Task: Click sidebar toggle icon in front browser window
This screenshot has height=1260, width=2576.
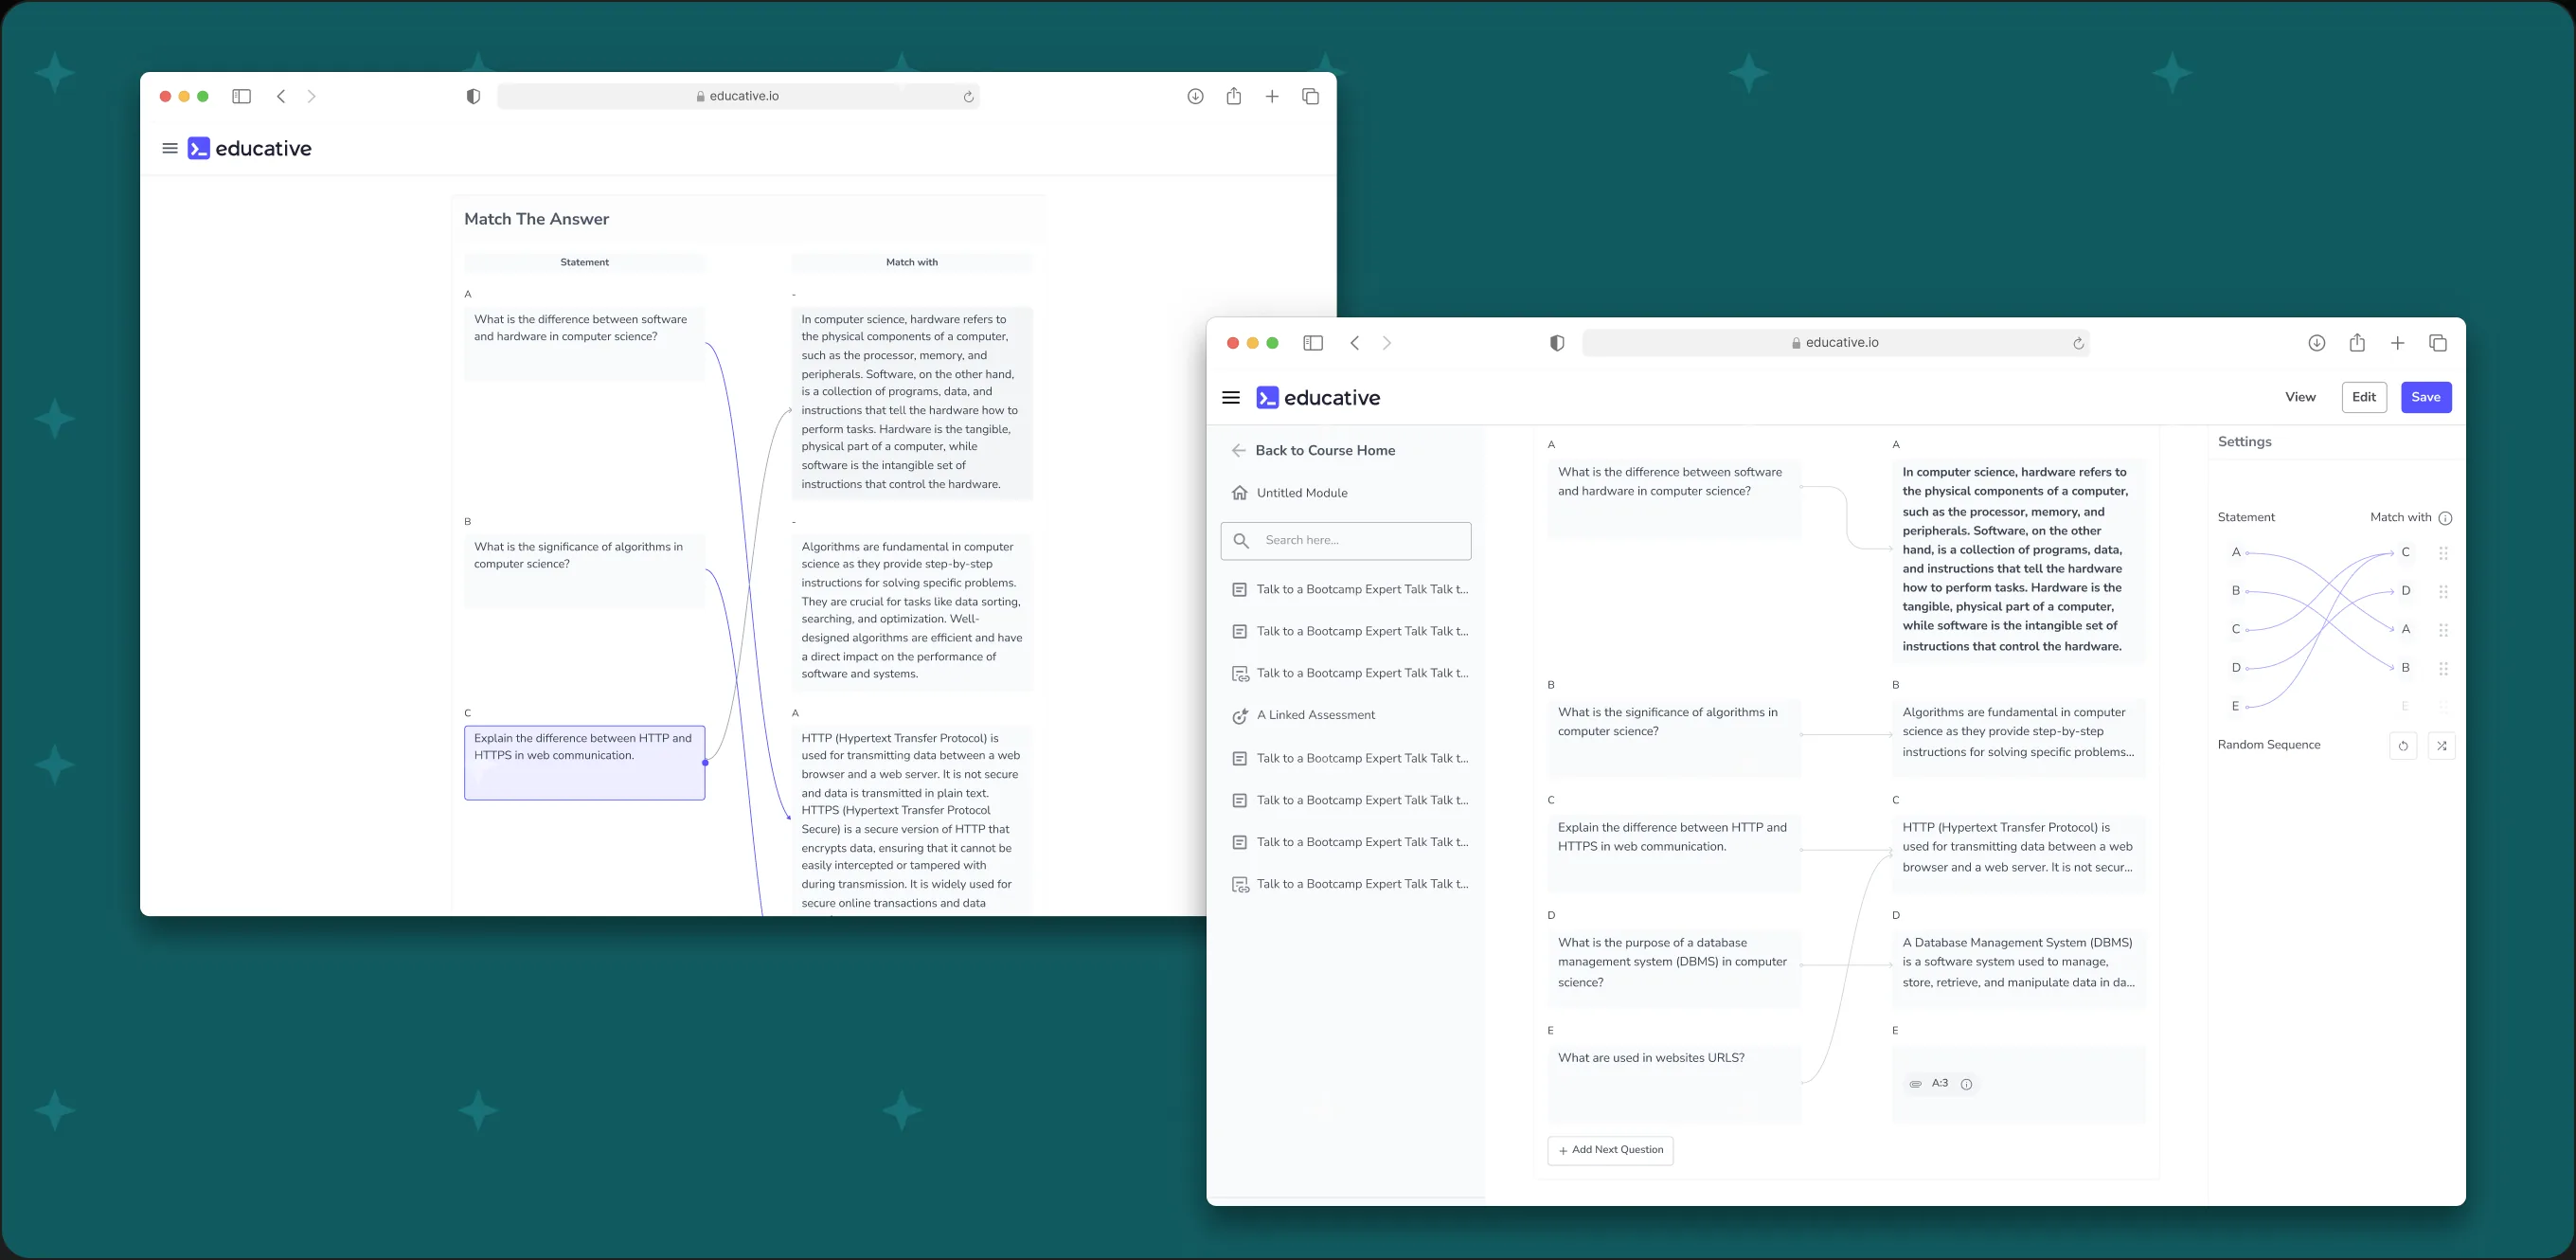Action: point(1313,343)
